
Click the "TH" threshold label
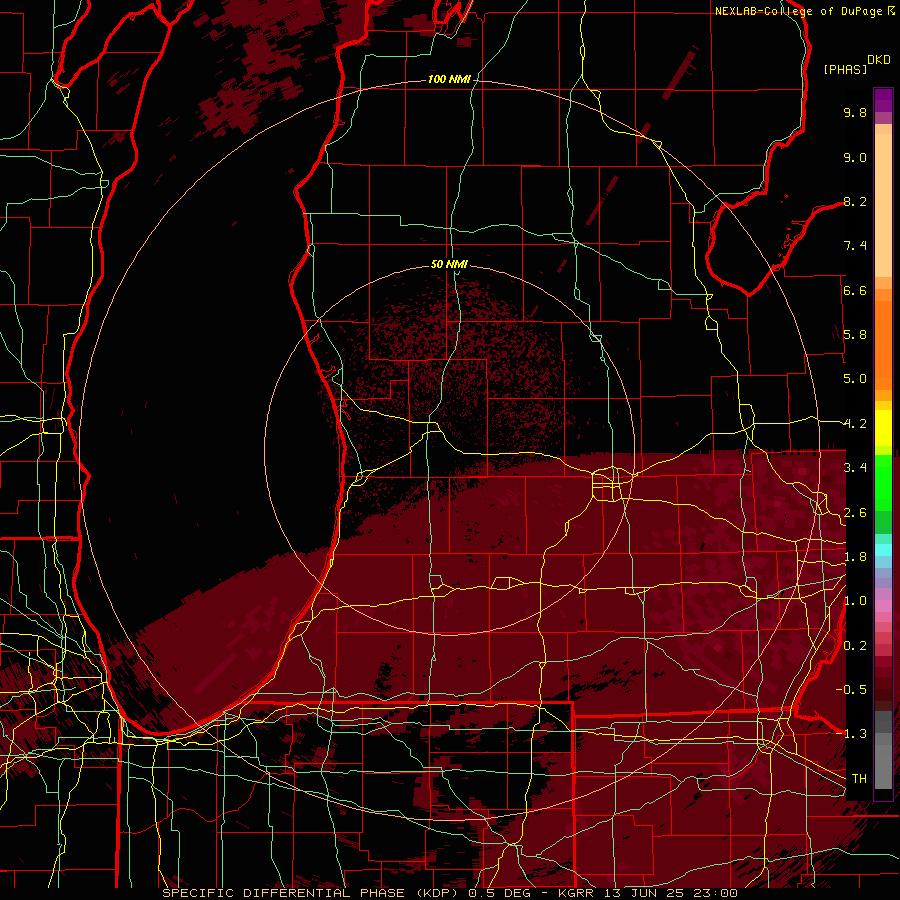pos(859,778)
